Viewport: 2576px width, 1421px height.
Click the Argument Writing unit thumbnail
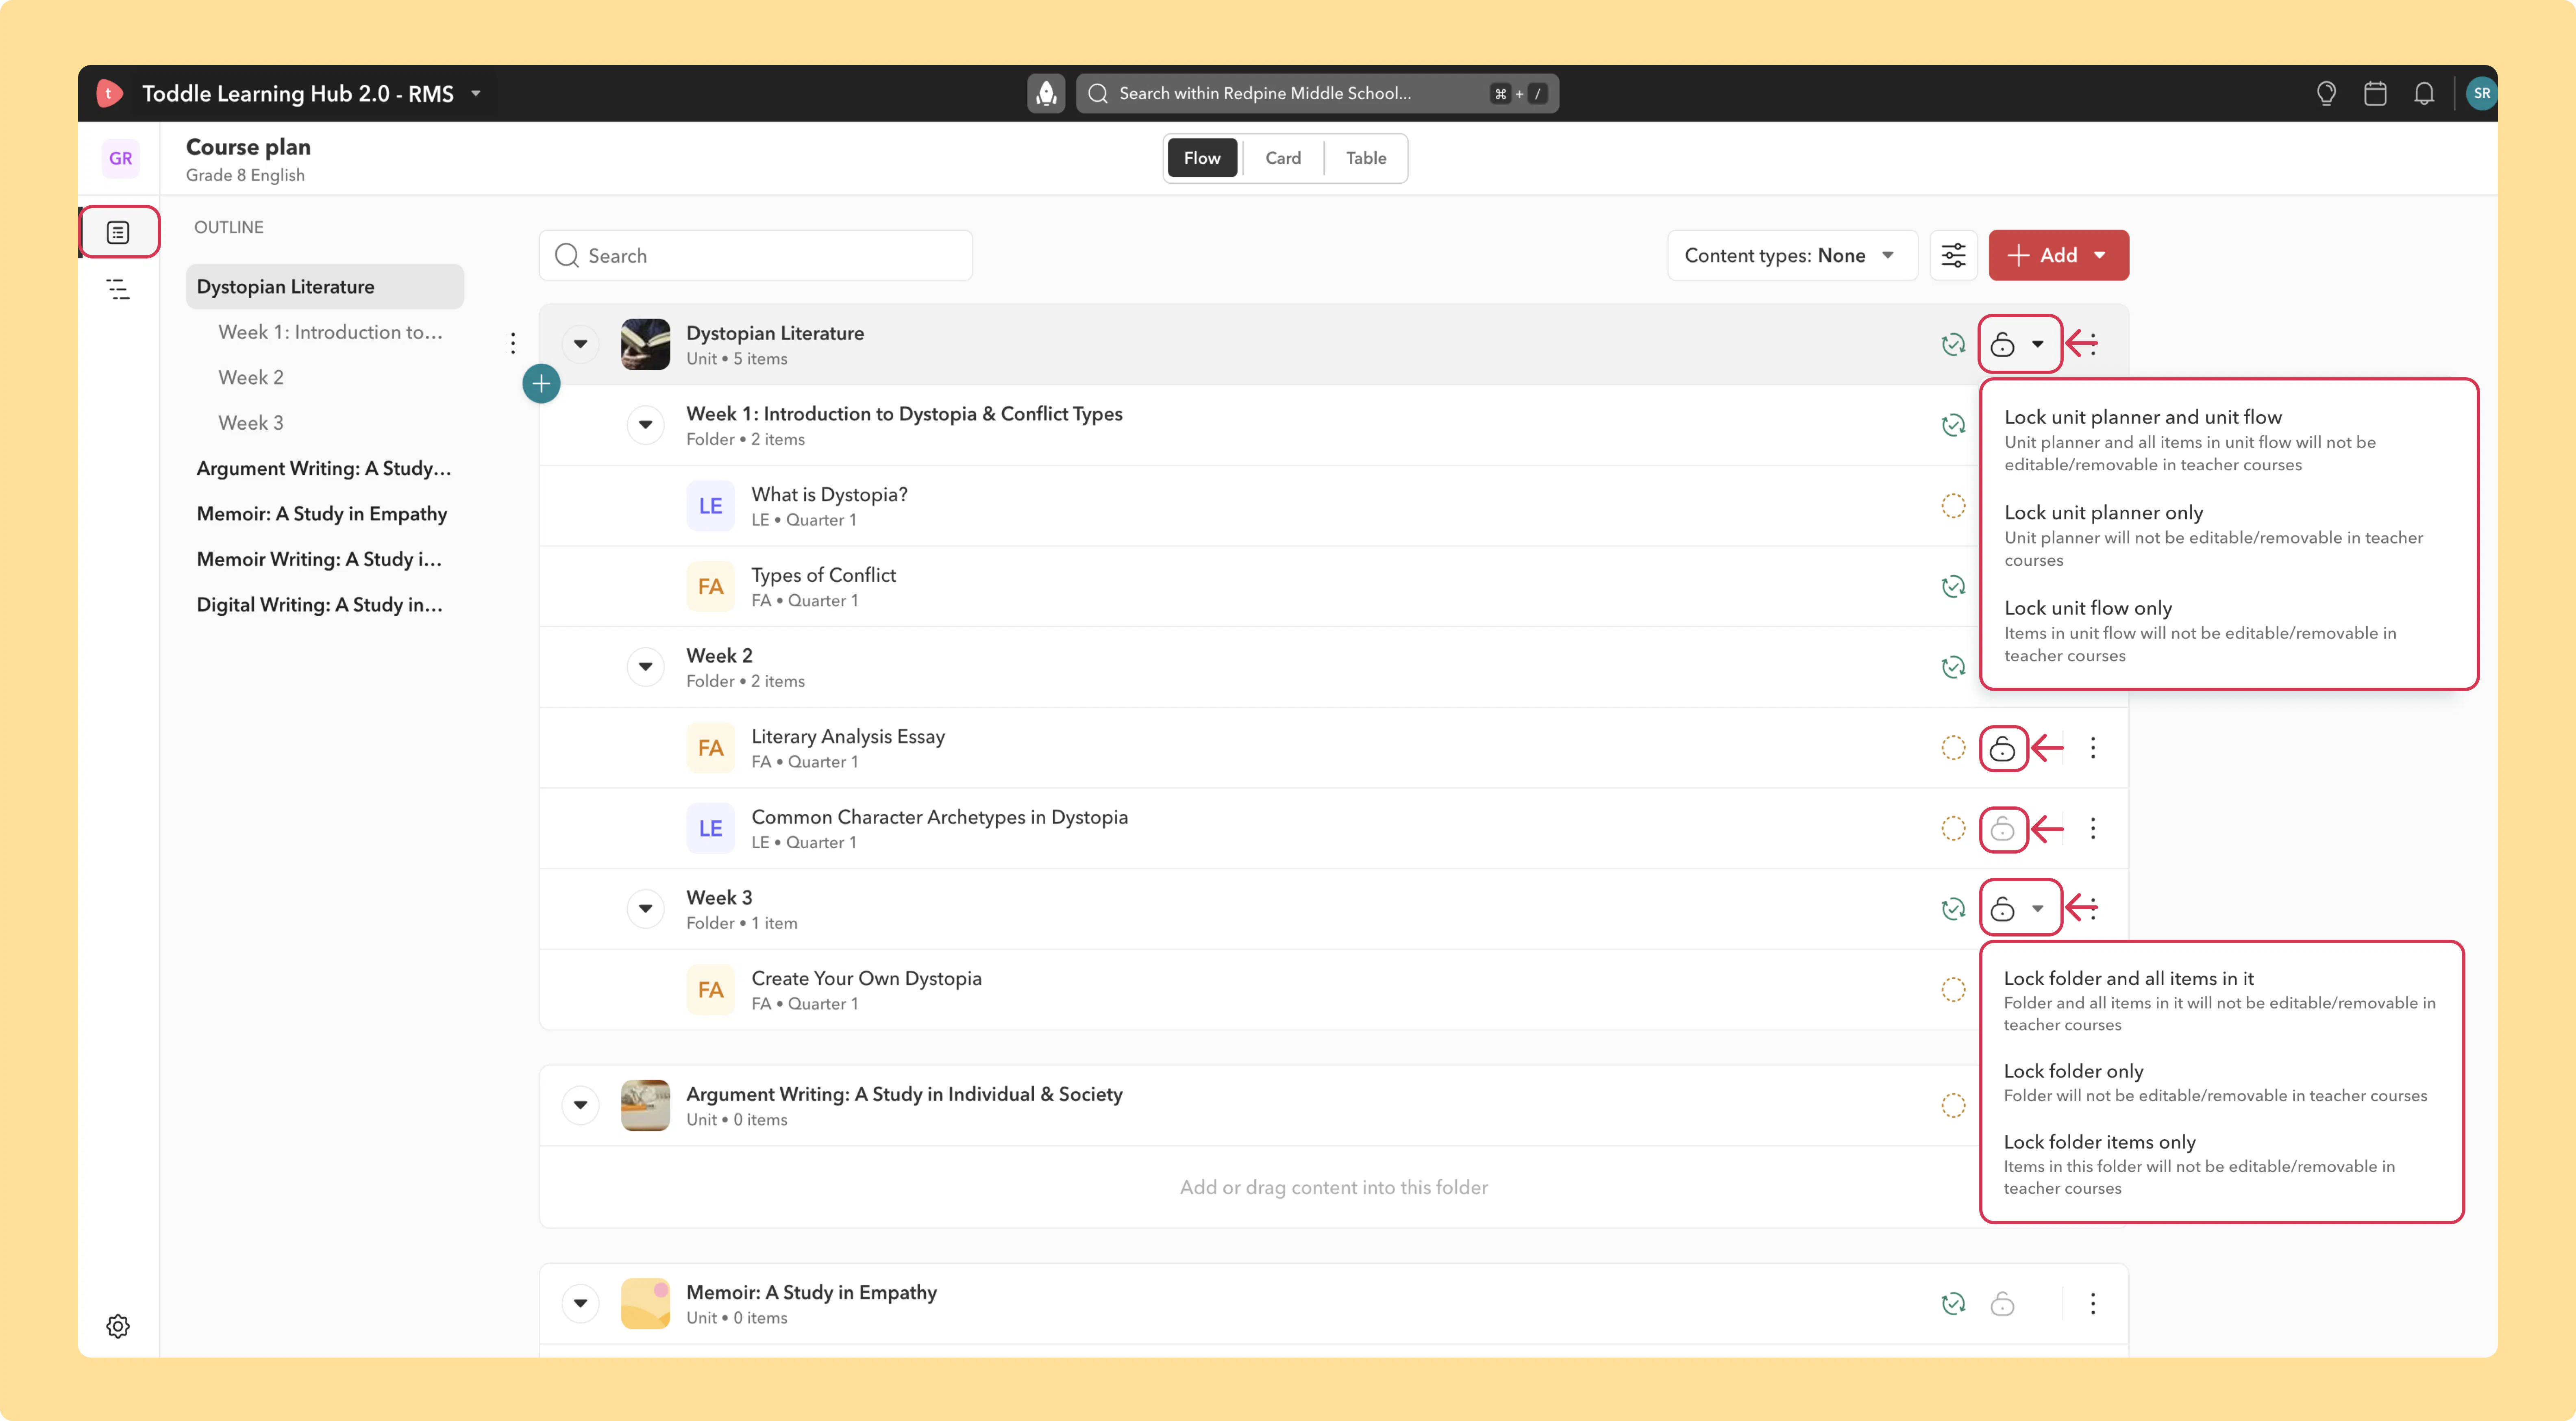[x=645, y=1105]
